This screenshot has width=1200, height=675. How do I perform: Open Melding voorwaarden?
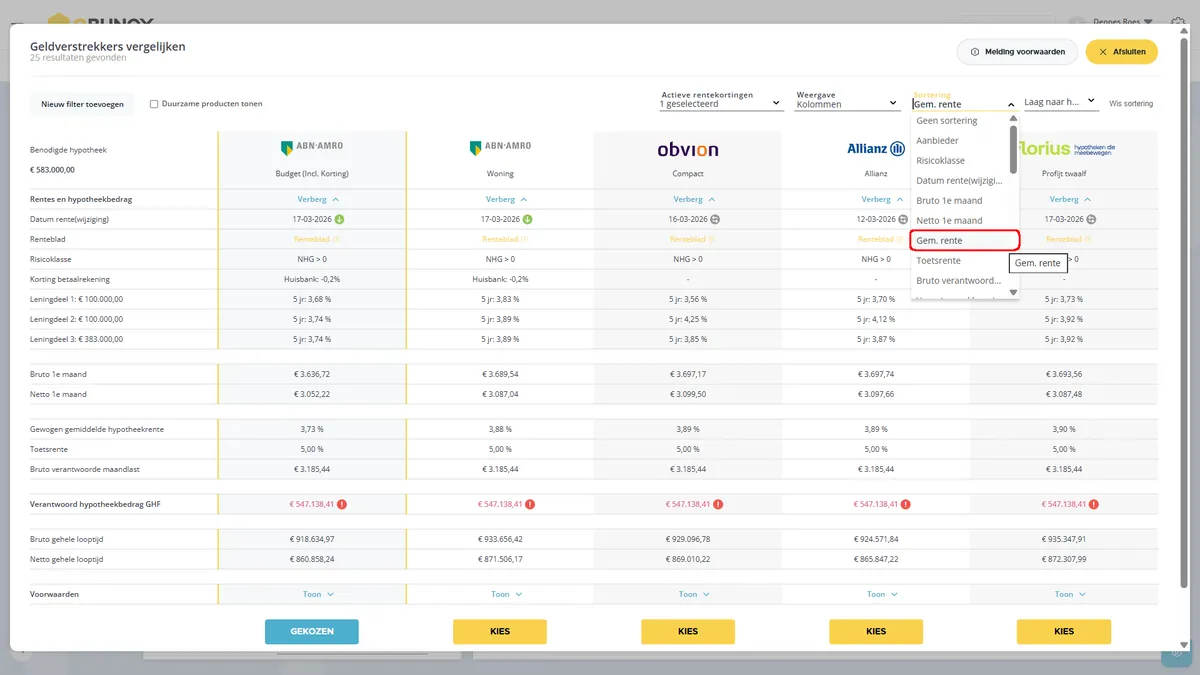coord(1017,52)
